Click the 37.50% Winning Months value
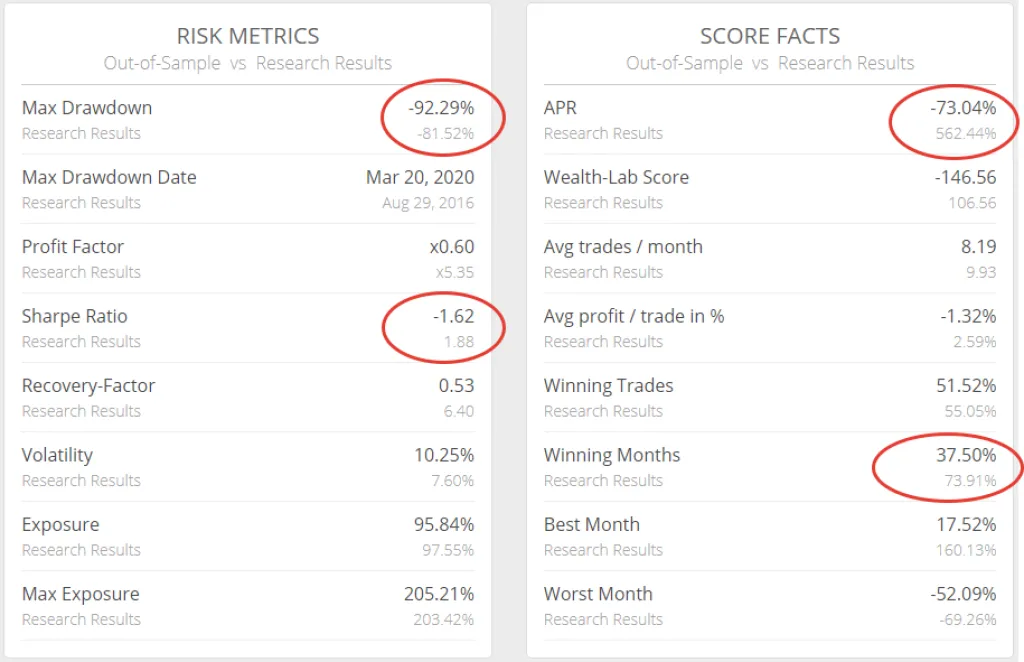1024x662 pixels. click(966, 455)
